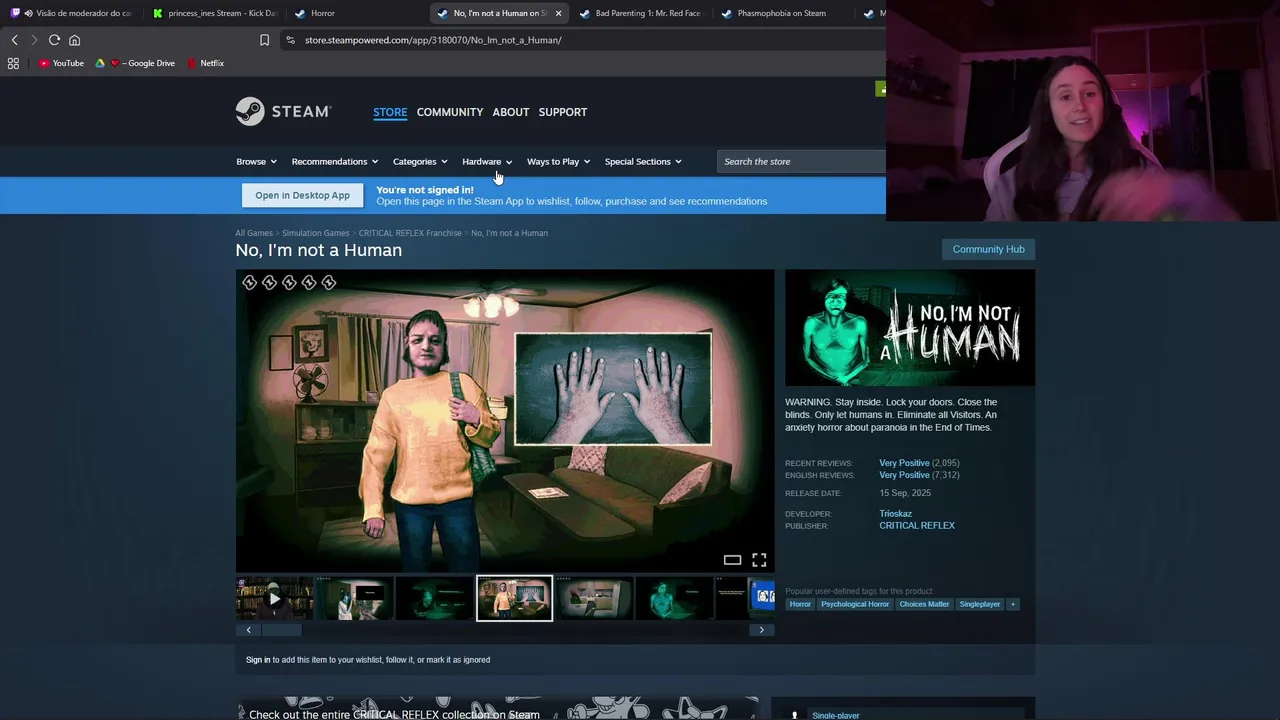The height and width of the screenshot is (720, 1280).
Task: Expand the Categories dropdown
Action: click(x=420, y=161)
